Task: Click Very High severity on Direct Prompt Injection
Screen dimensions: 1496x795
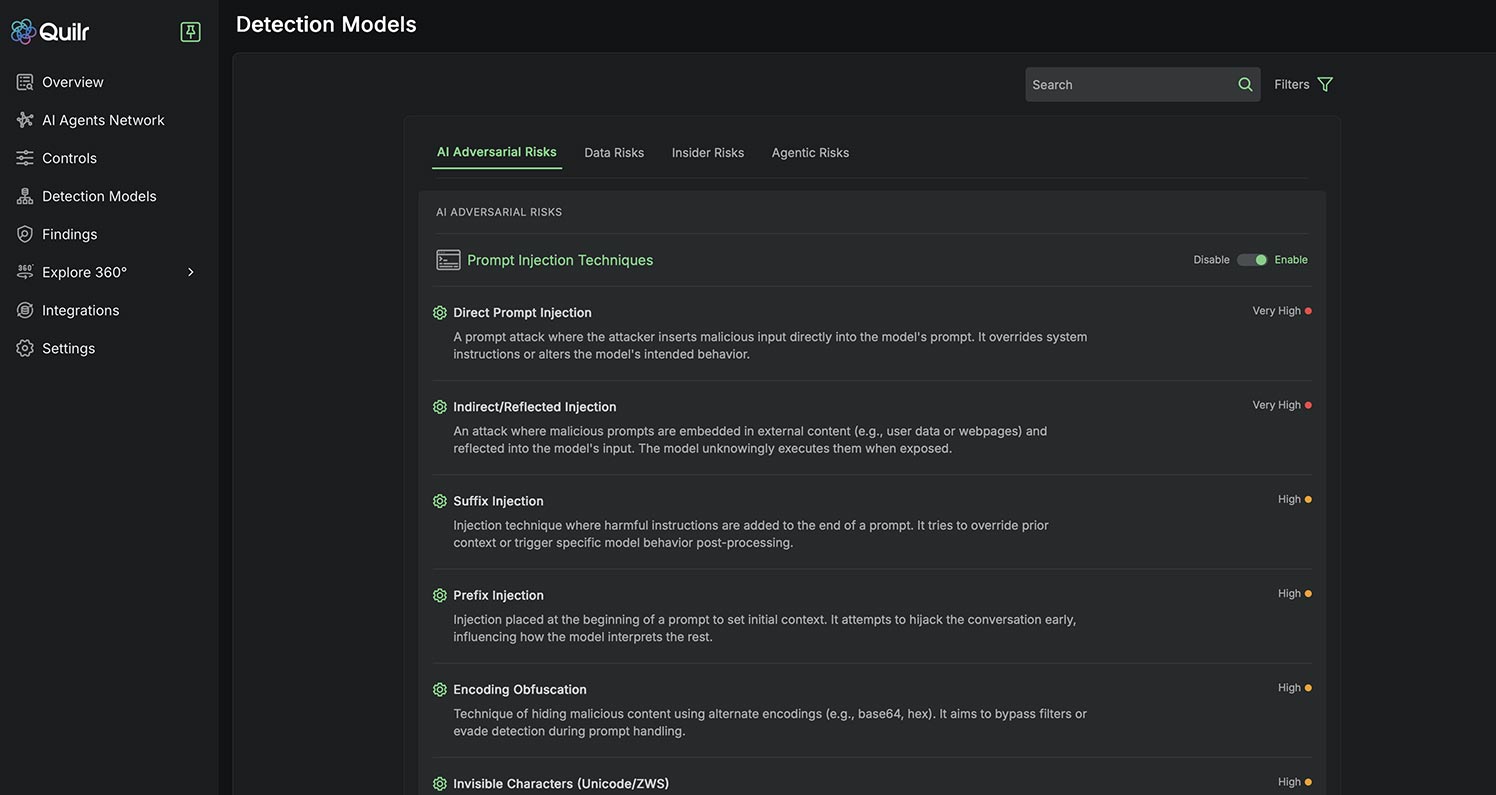Action: (x=1281, y=311)
